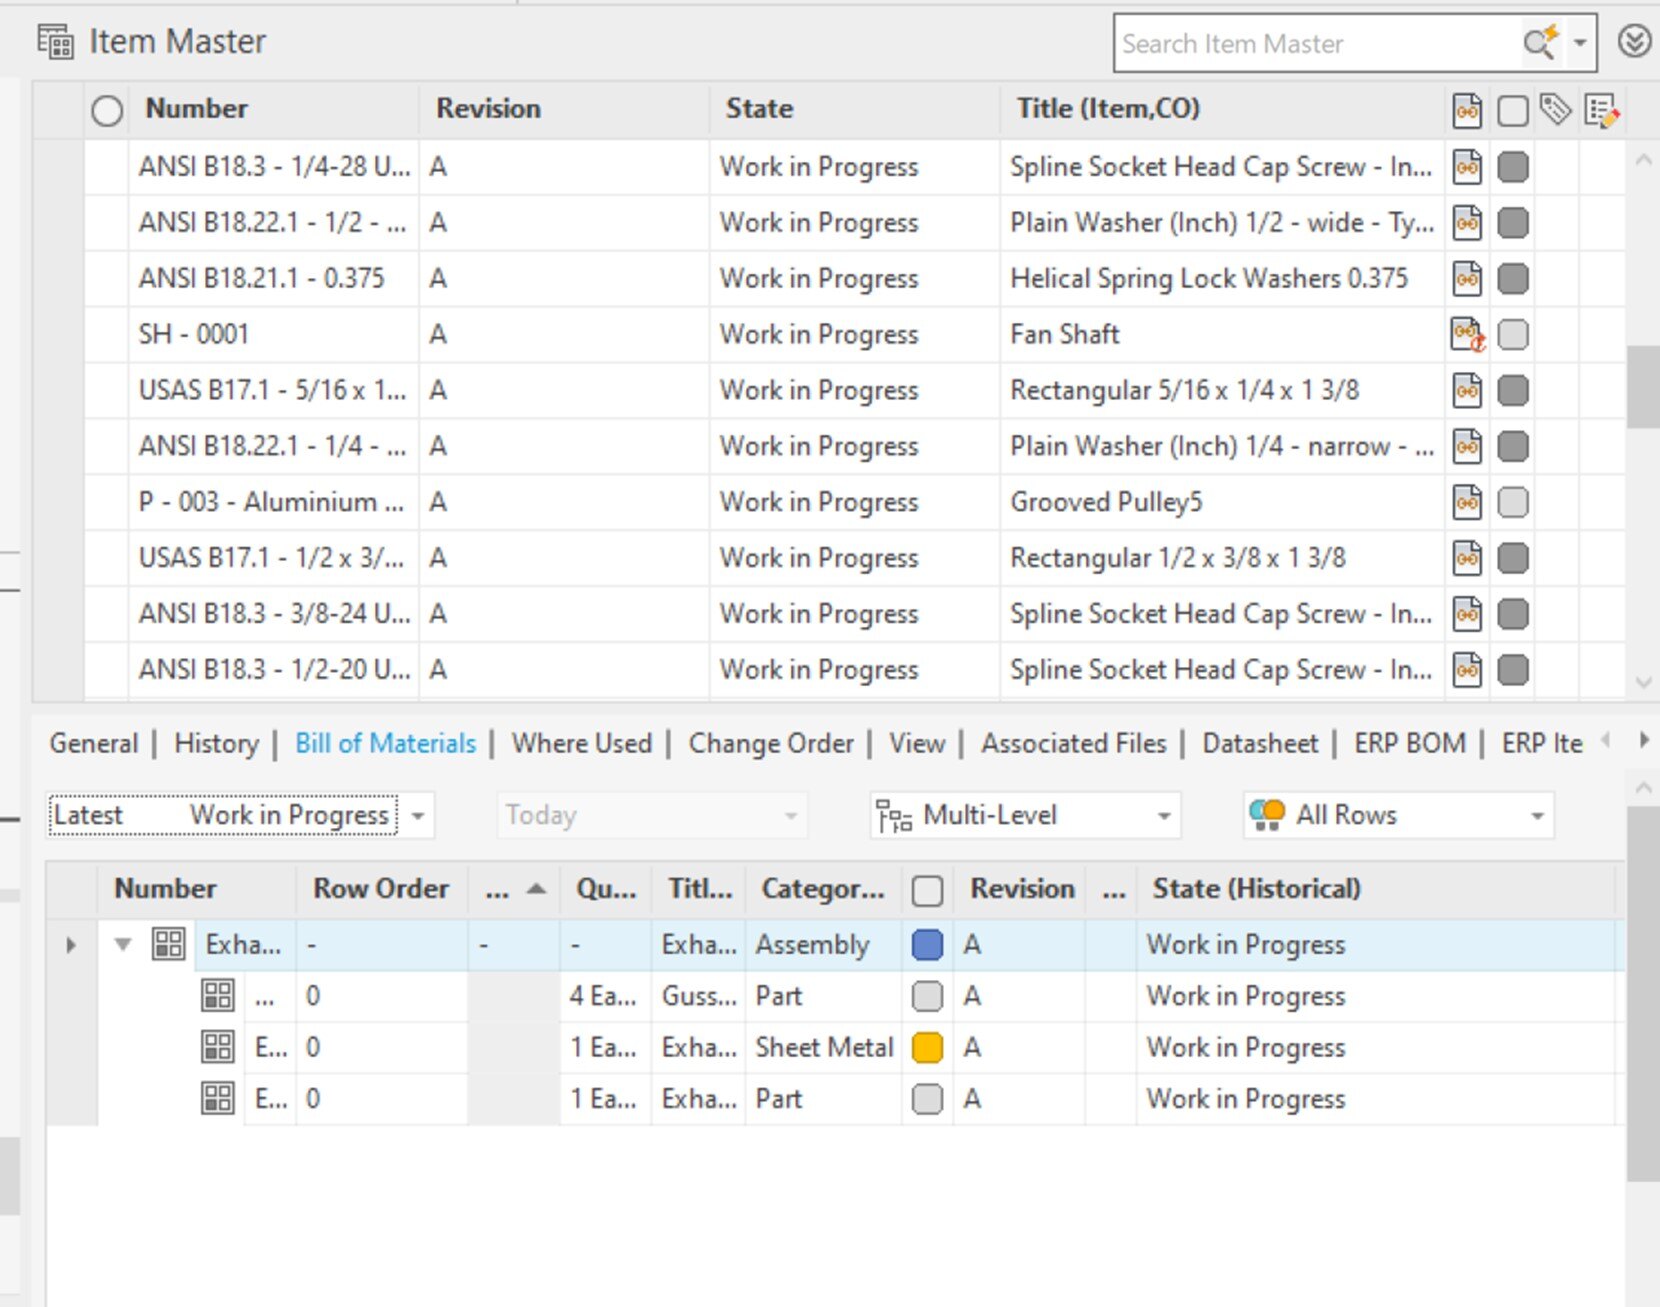Click Helical Spring Lock Washers file icon
The image size is (1660, 1307).
tap(1467, 279)
